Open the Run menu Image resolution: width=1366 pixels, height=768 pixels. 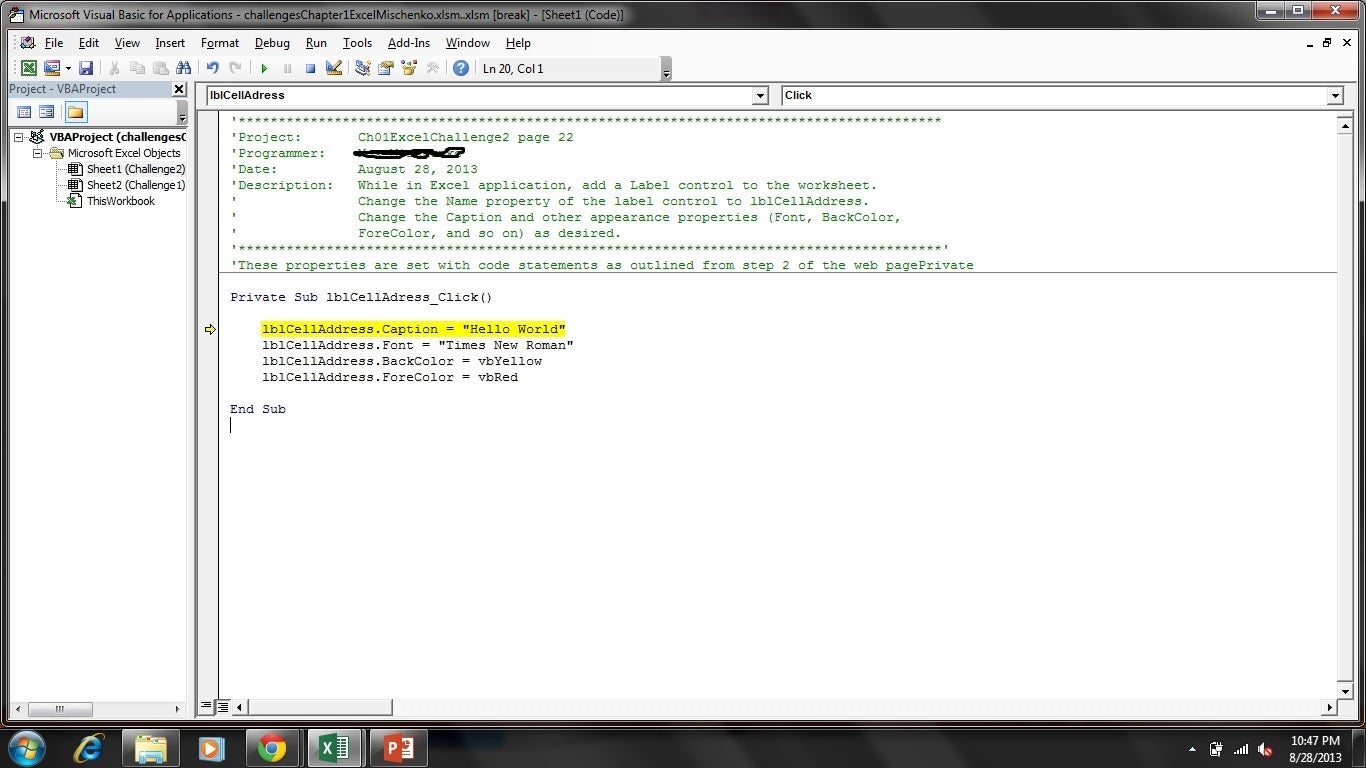[x=316, y=43]
